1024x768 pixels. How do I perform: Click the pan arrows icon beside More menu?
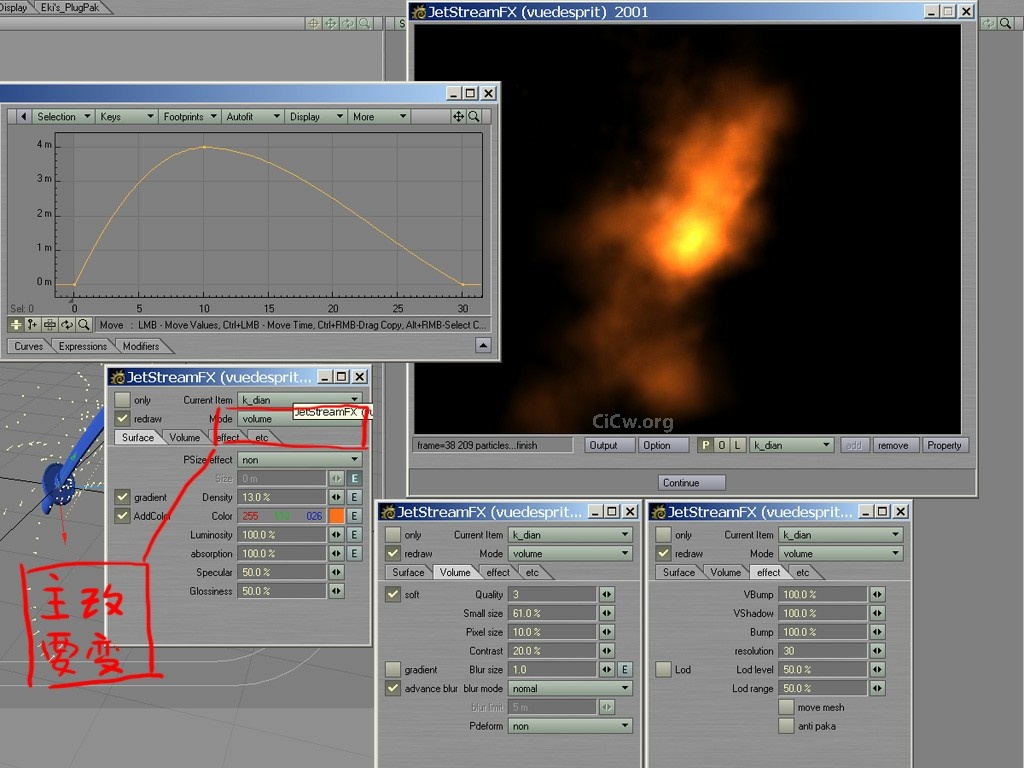coord(458,116)
